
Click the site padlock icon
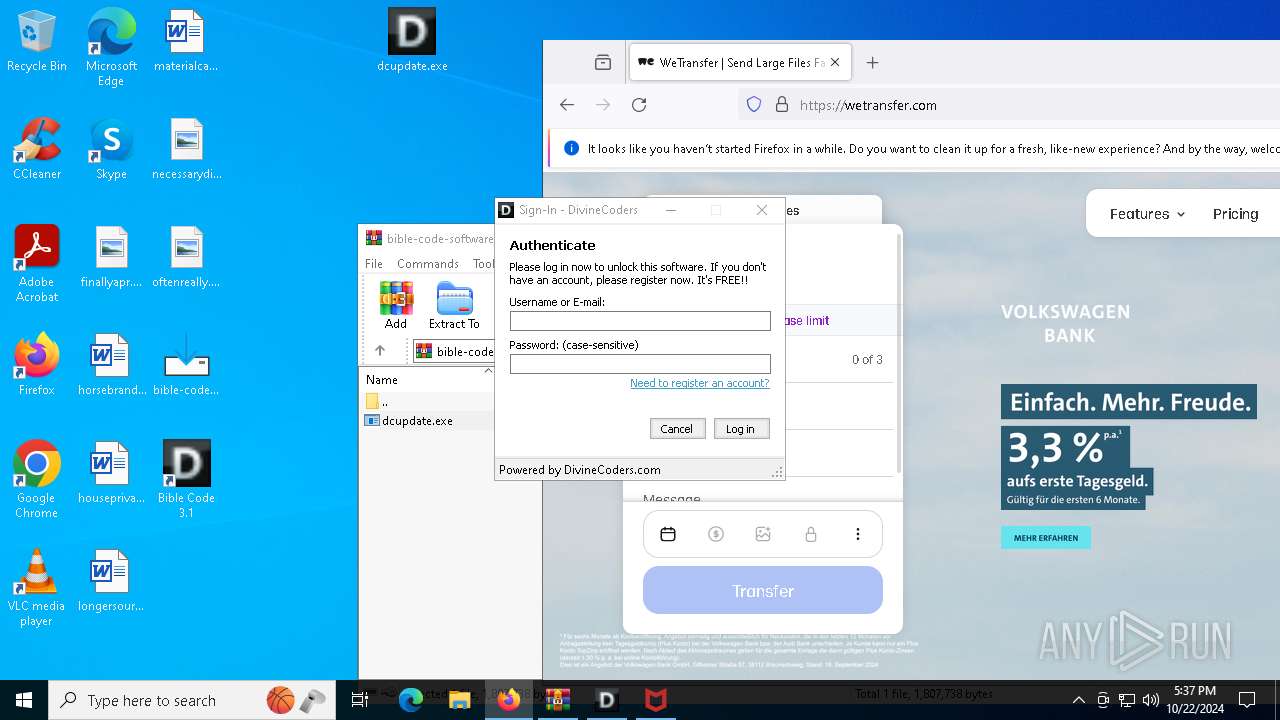(x=782, y=105)
